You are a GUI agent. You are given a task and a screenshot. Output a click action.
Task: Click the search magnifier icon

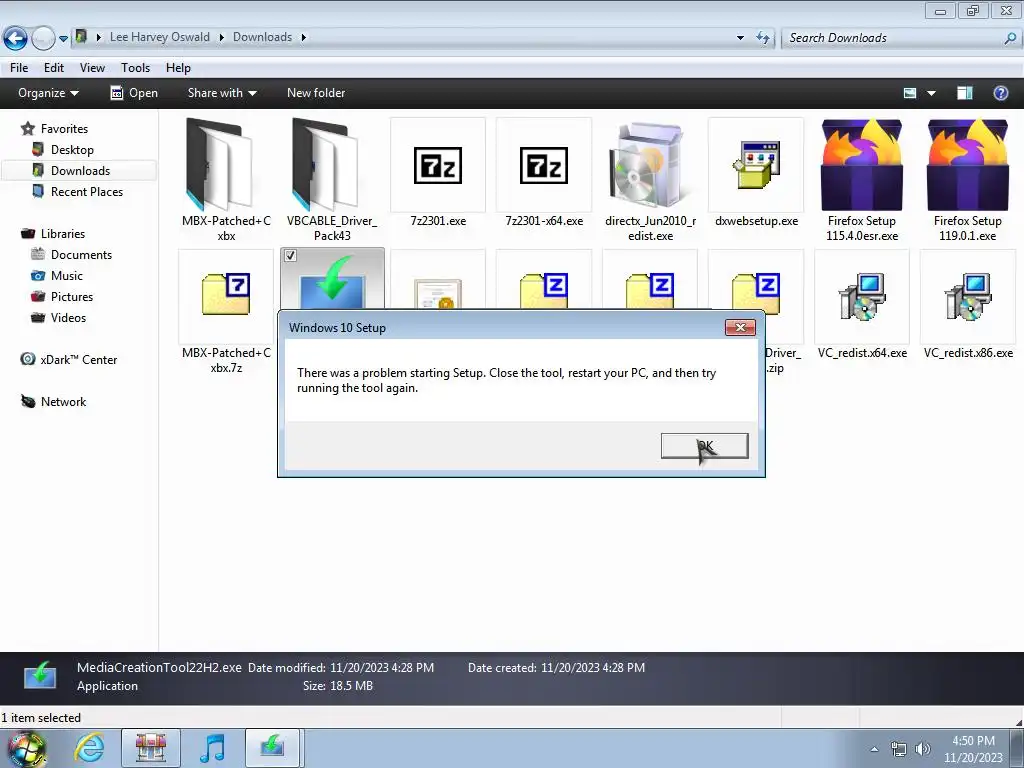[1010, 38]
